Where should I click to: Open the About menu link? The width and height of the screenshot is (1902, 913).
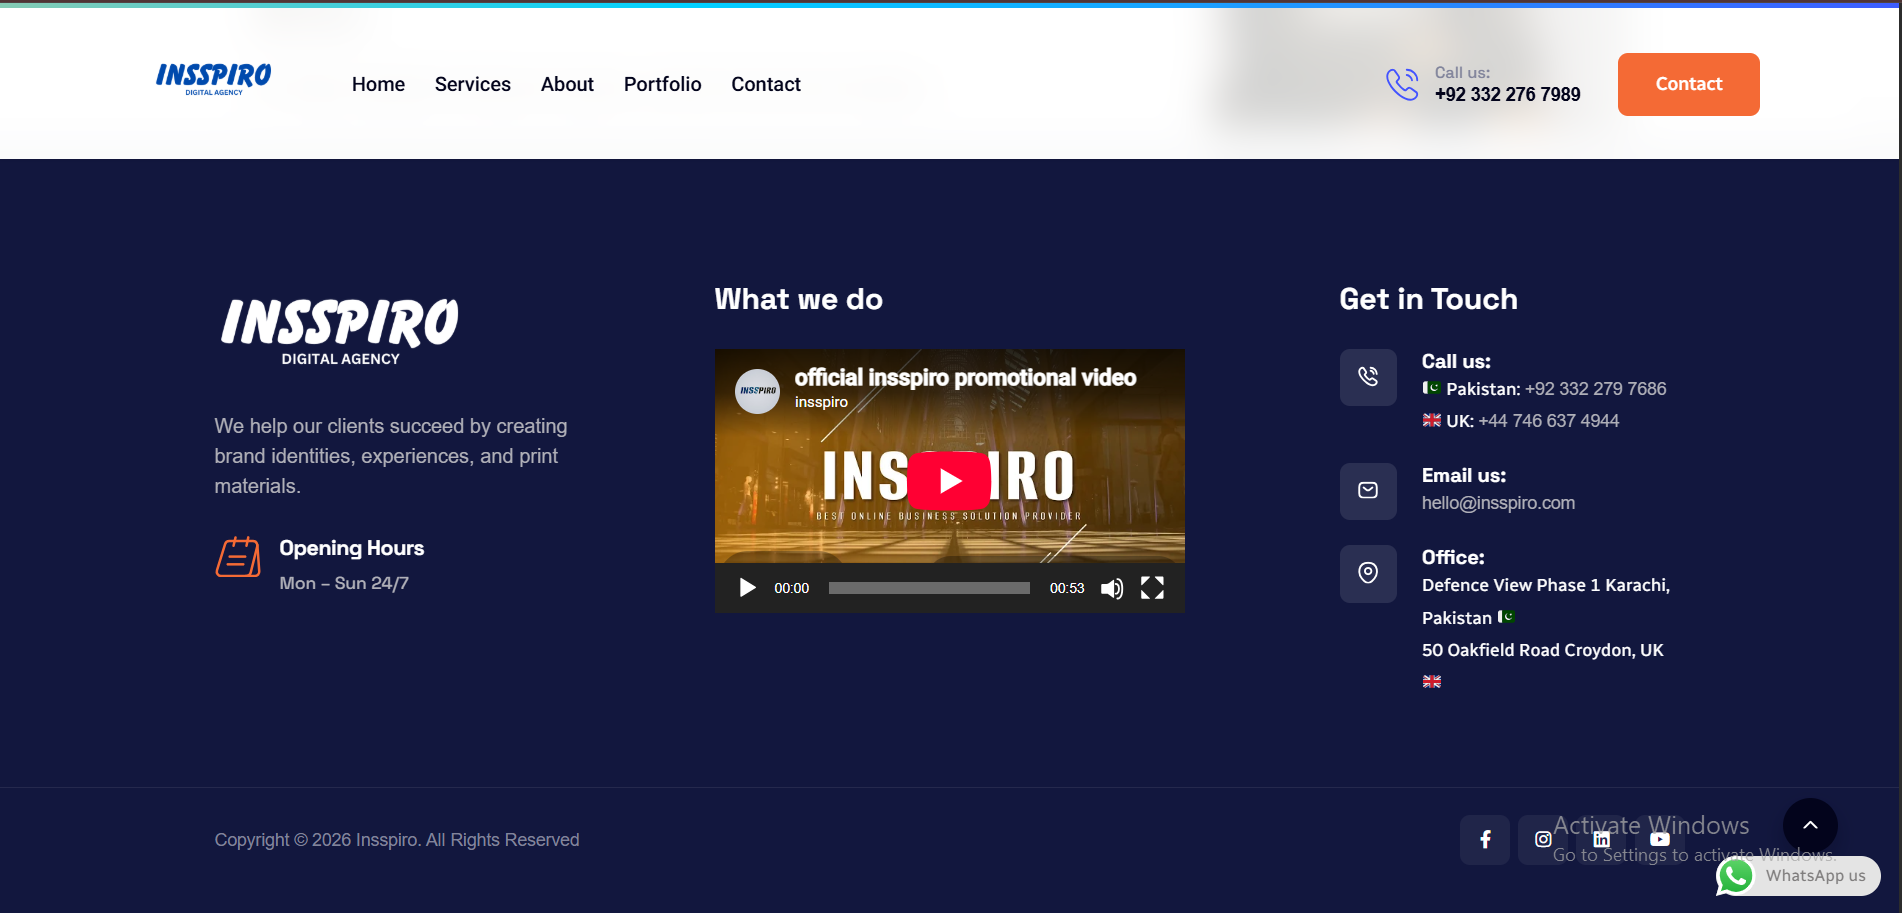(x=567, y=84)
